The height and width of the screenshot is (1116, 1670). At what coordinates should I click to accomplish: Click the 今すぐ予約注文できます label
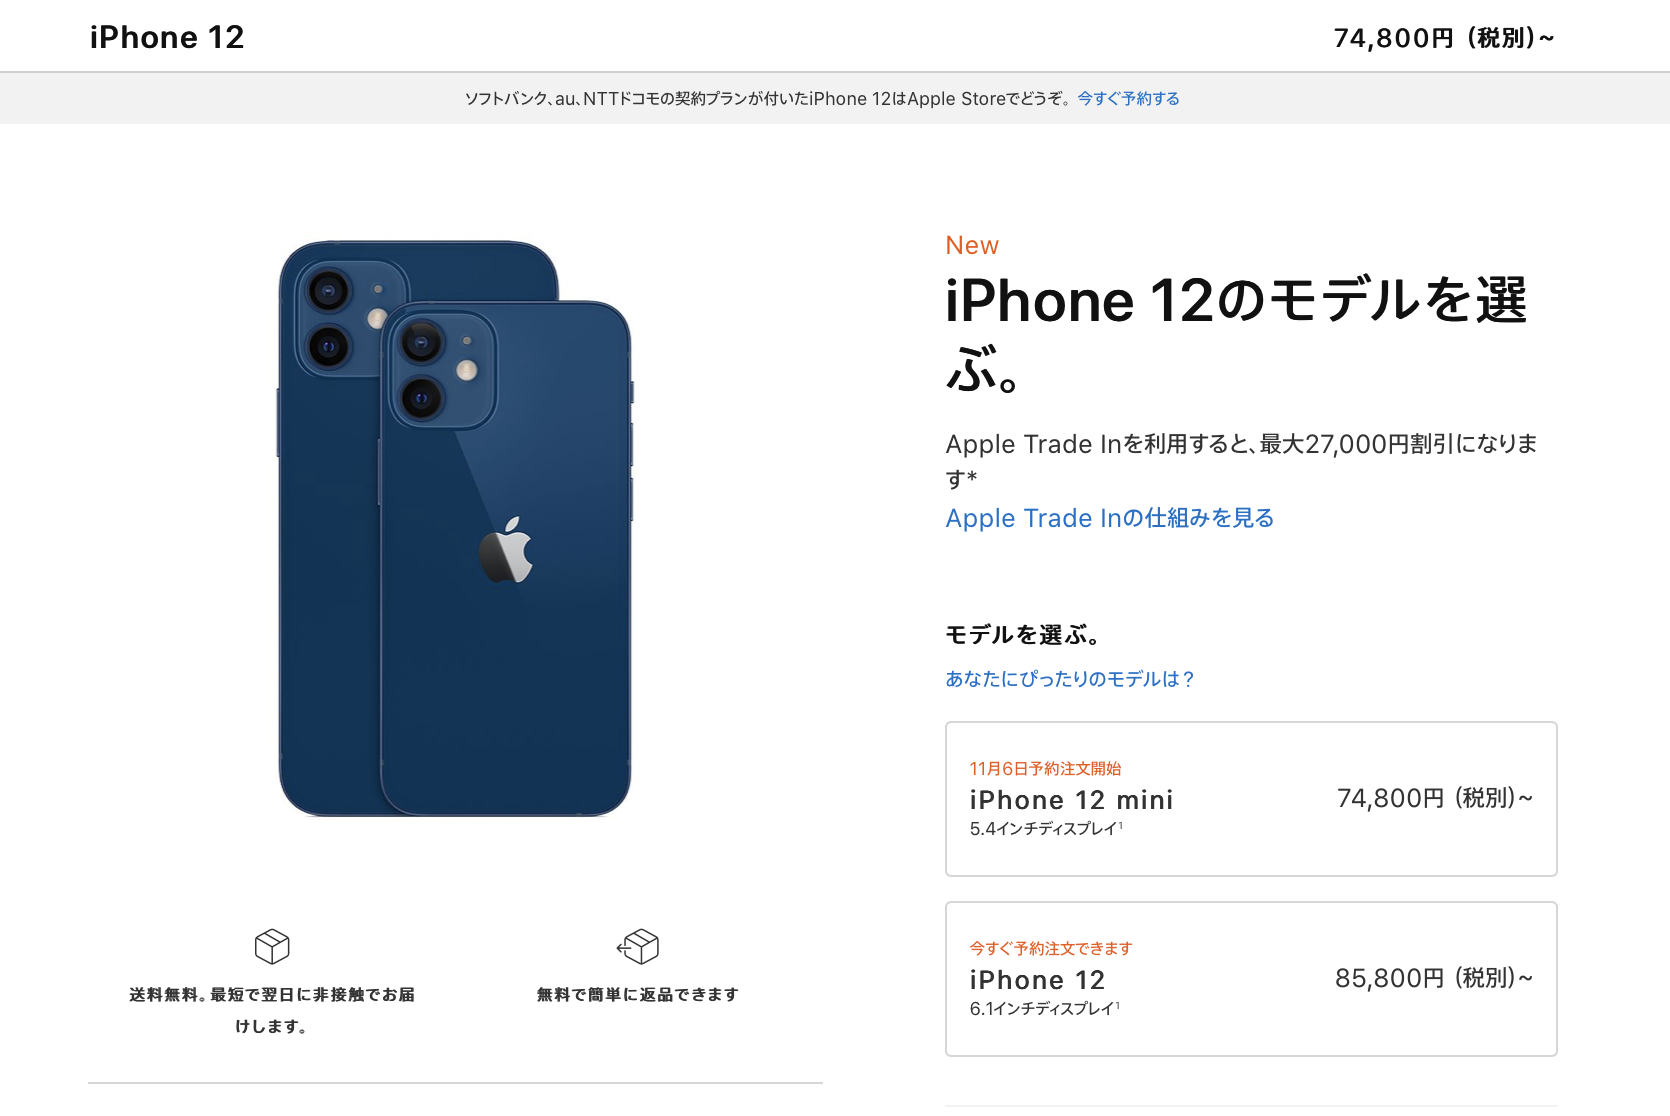1051,948
